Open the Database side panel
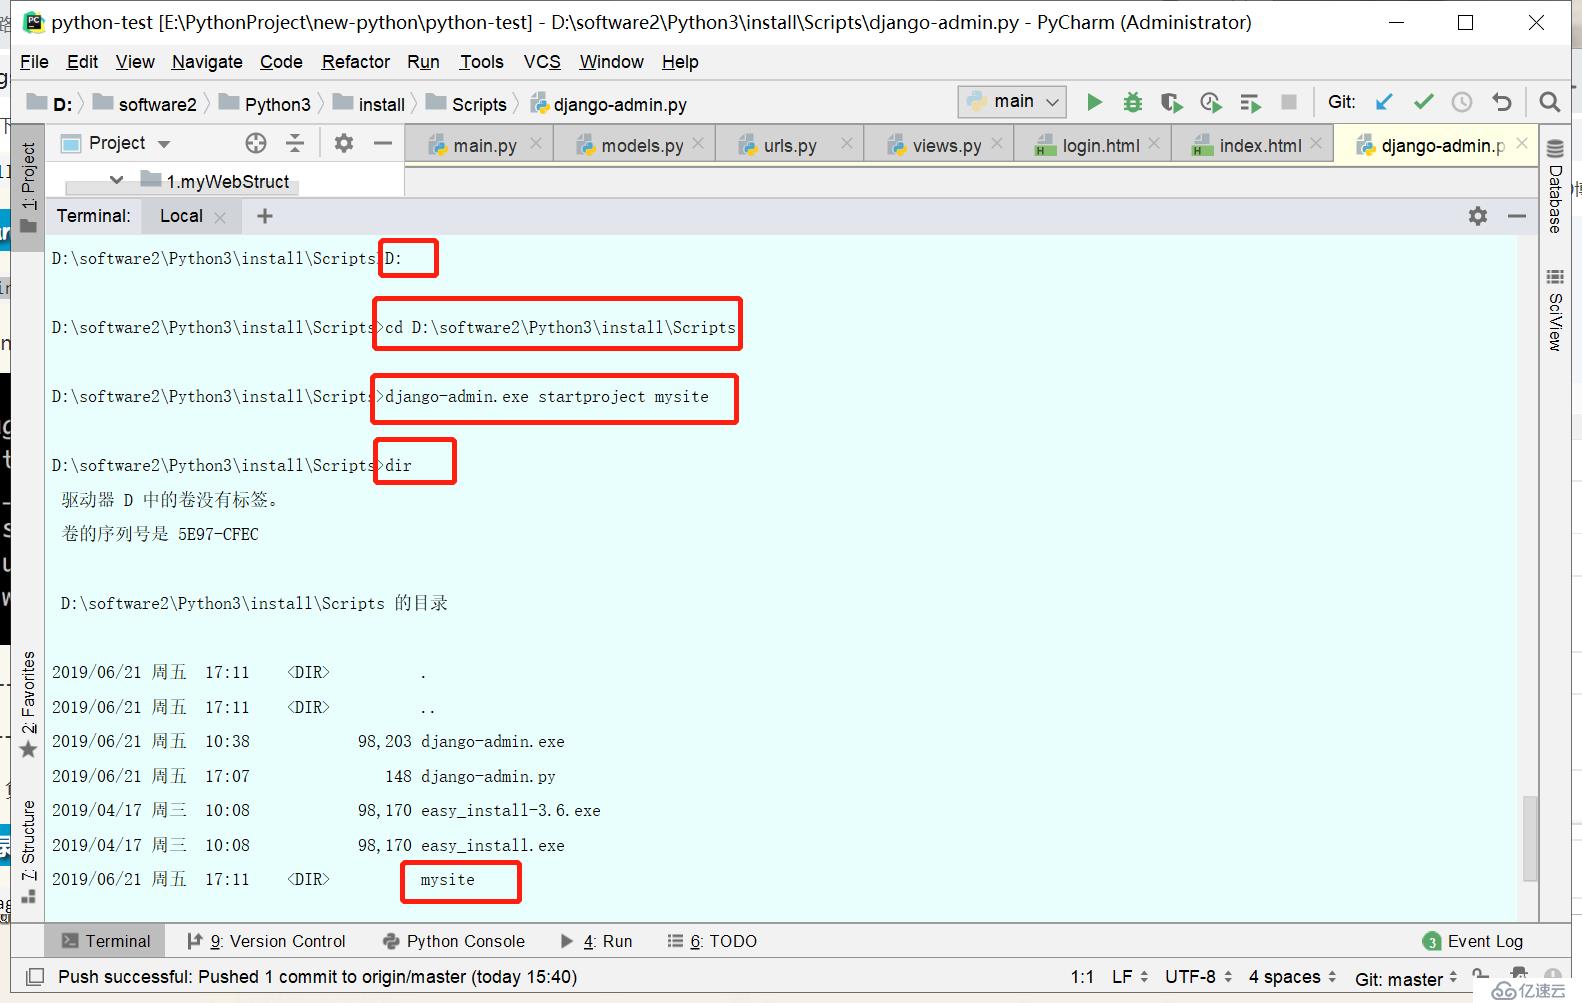 pyautogui.click(x=1555, y=187)
